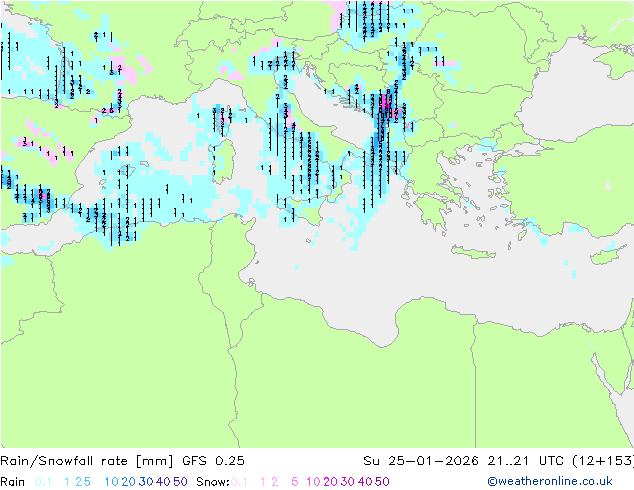
Task: Select the Snow legend value 5
Action: click(295, 482)
